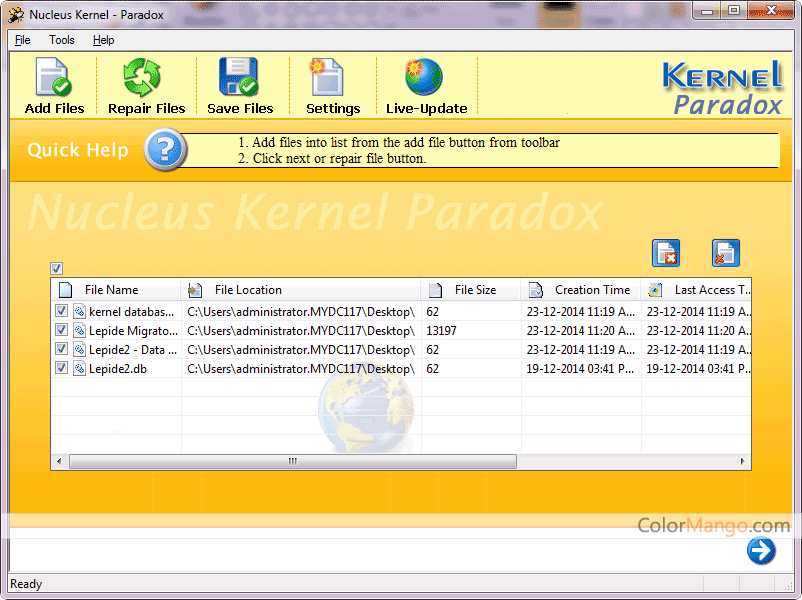Click the remove selected file icon above list

click(x=666, y=254)
